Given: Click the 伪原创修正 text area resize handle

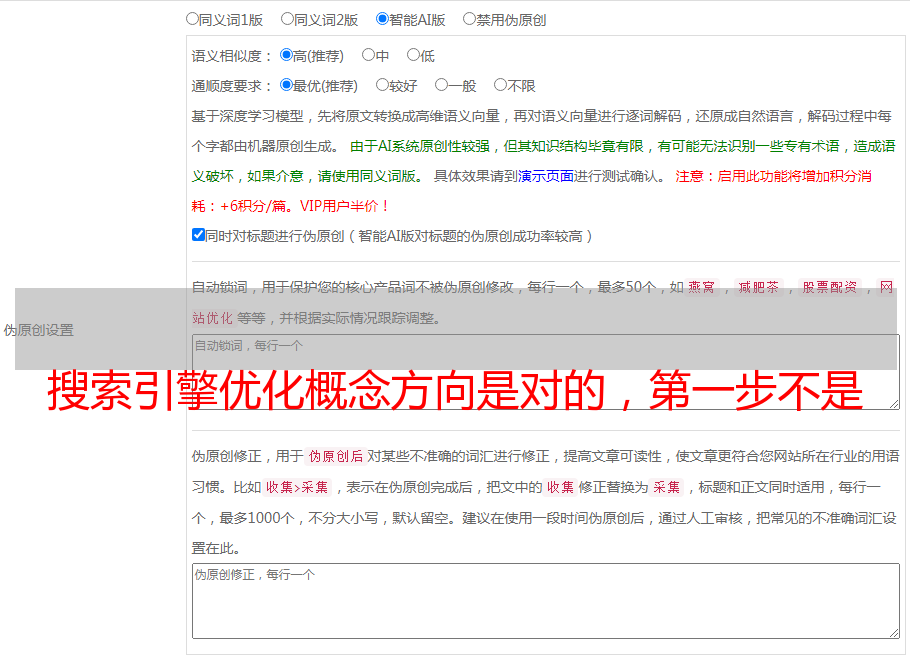Looking at the screenshot, I should (x=894, y=633).
